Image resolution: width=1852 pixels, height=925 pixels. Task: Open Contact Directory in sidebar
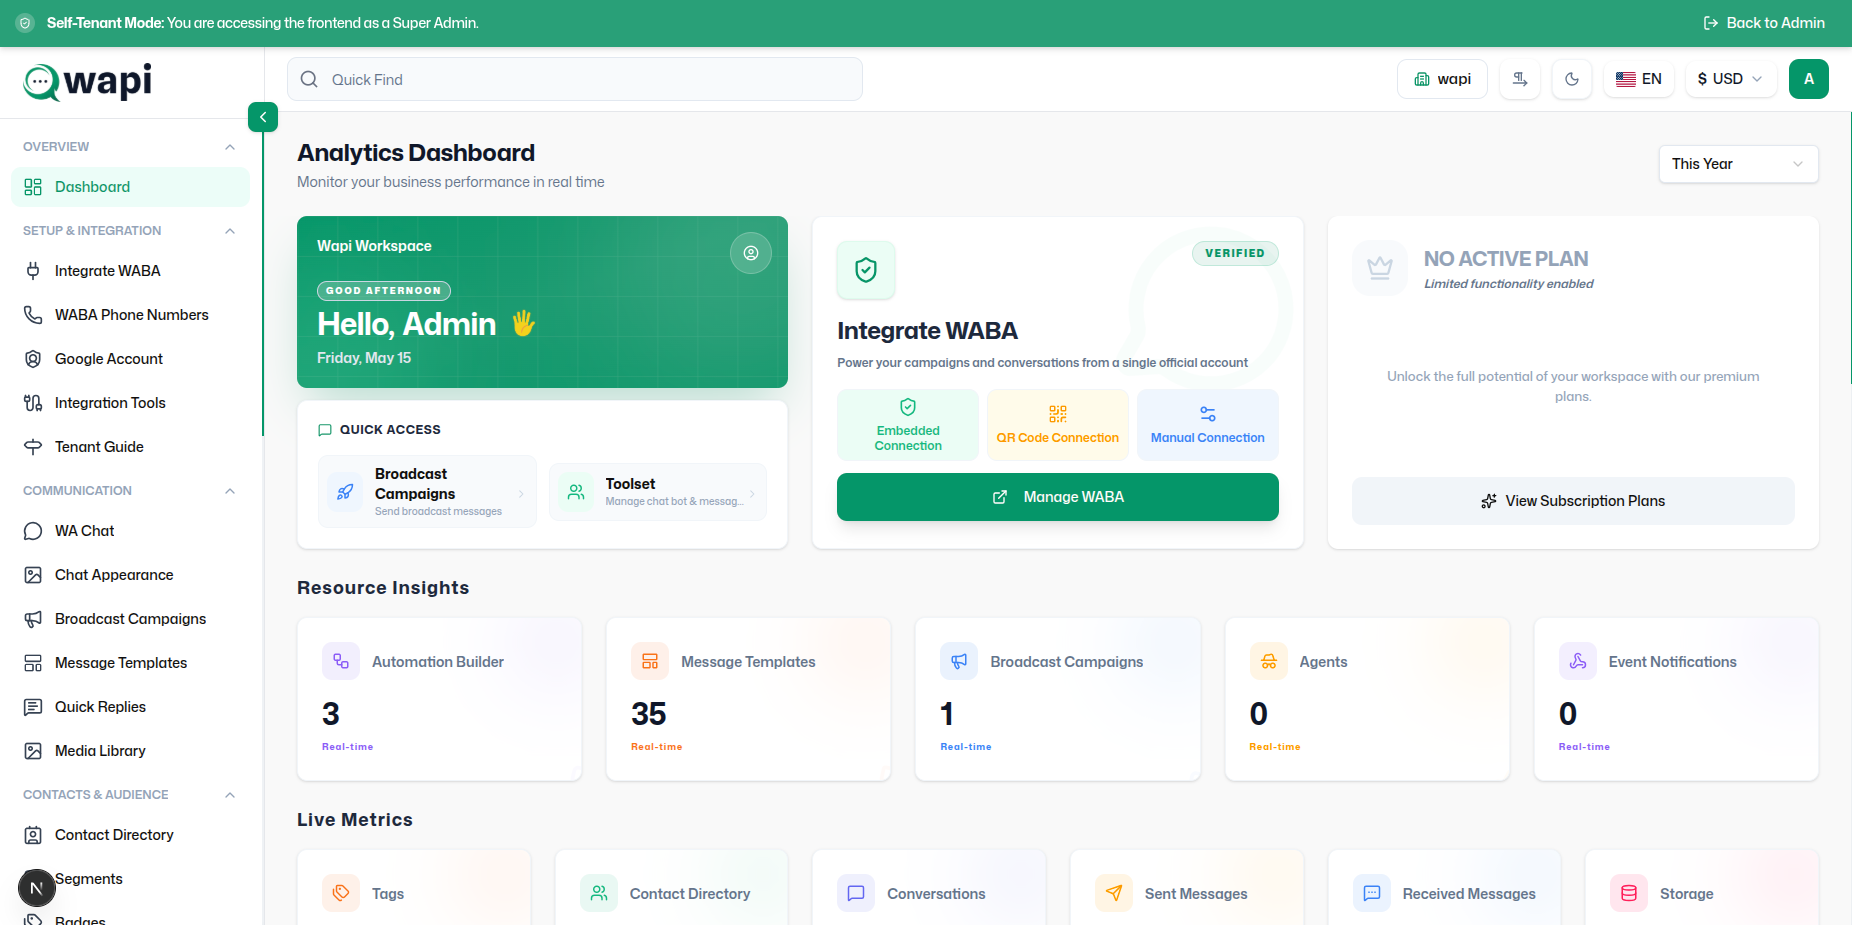pyautogui.click(x=130, y=835)
